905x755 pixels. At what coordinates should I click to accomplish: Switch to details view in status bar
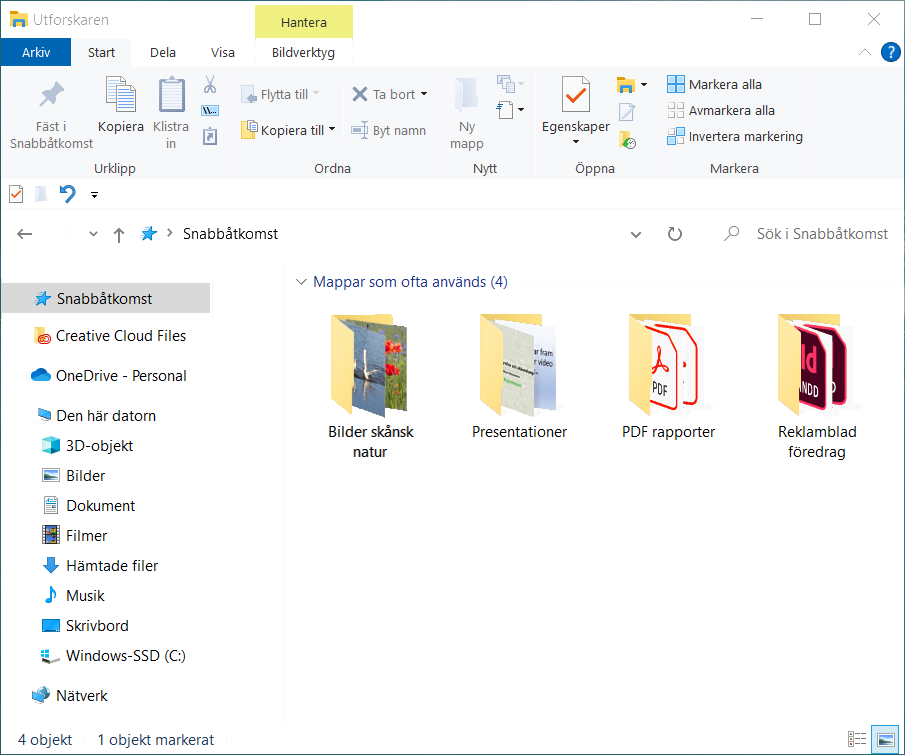point(857,740)
